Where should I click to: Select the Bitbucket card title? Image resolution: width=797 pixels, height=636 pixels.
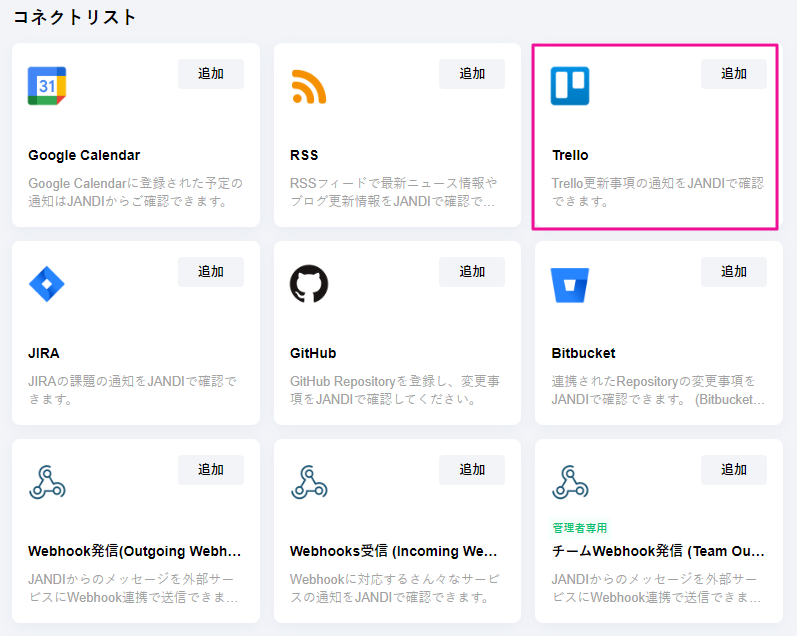tap(583, 353)
